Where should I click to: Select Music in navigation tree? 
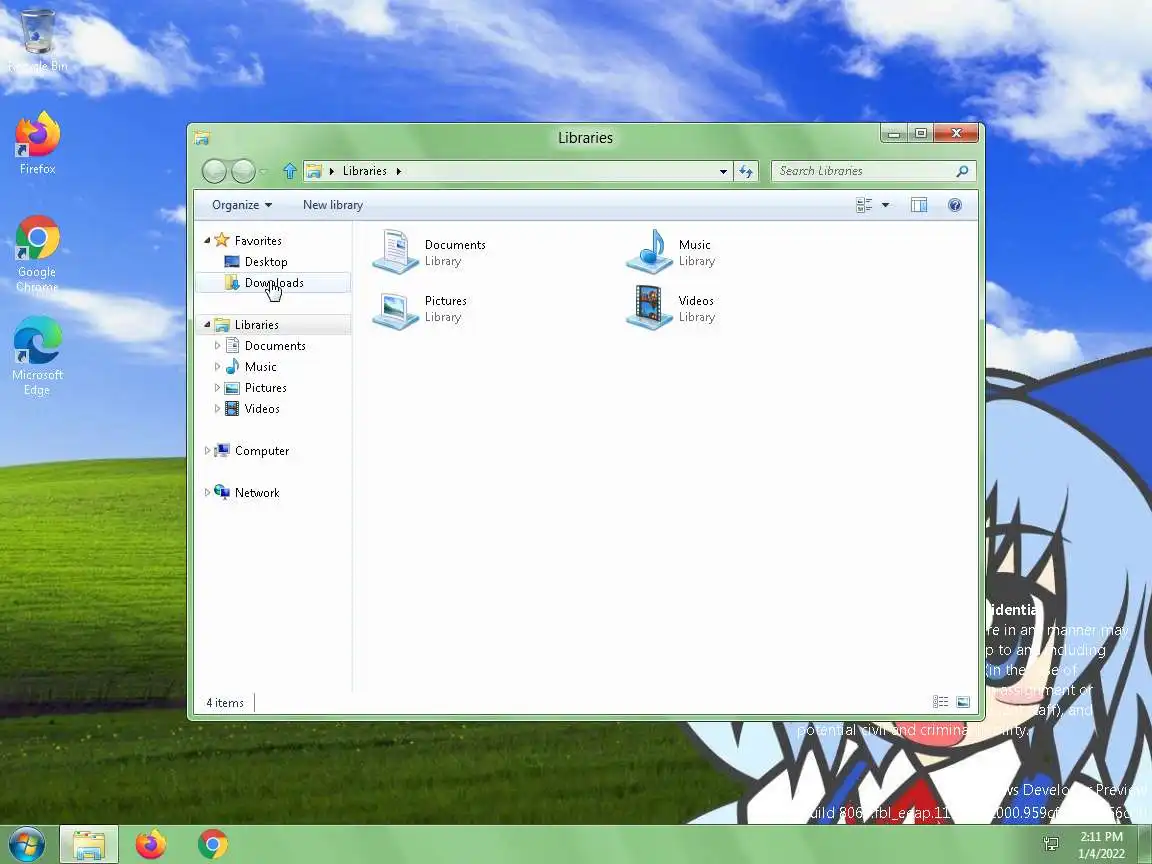pos(261,367)
